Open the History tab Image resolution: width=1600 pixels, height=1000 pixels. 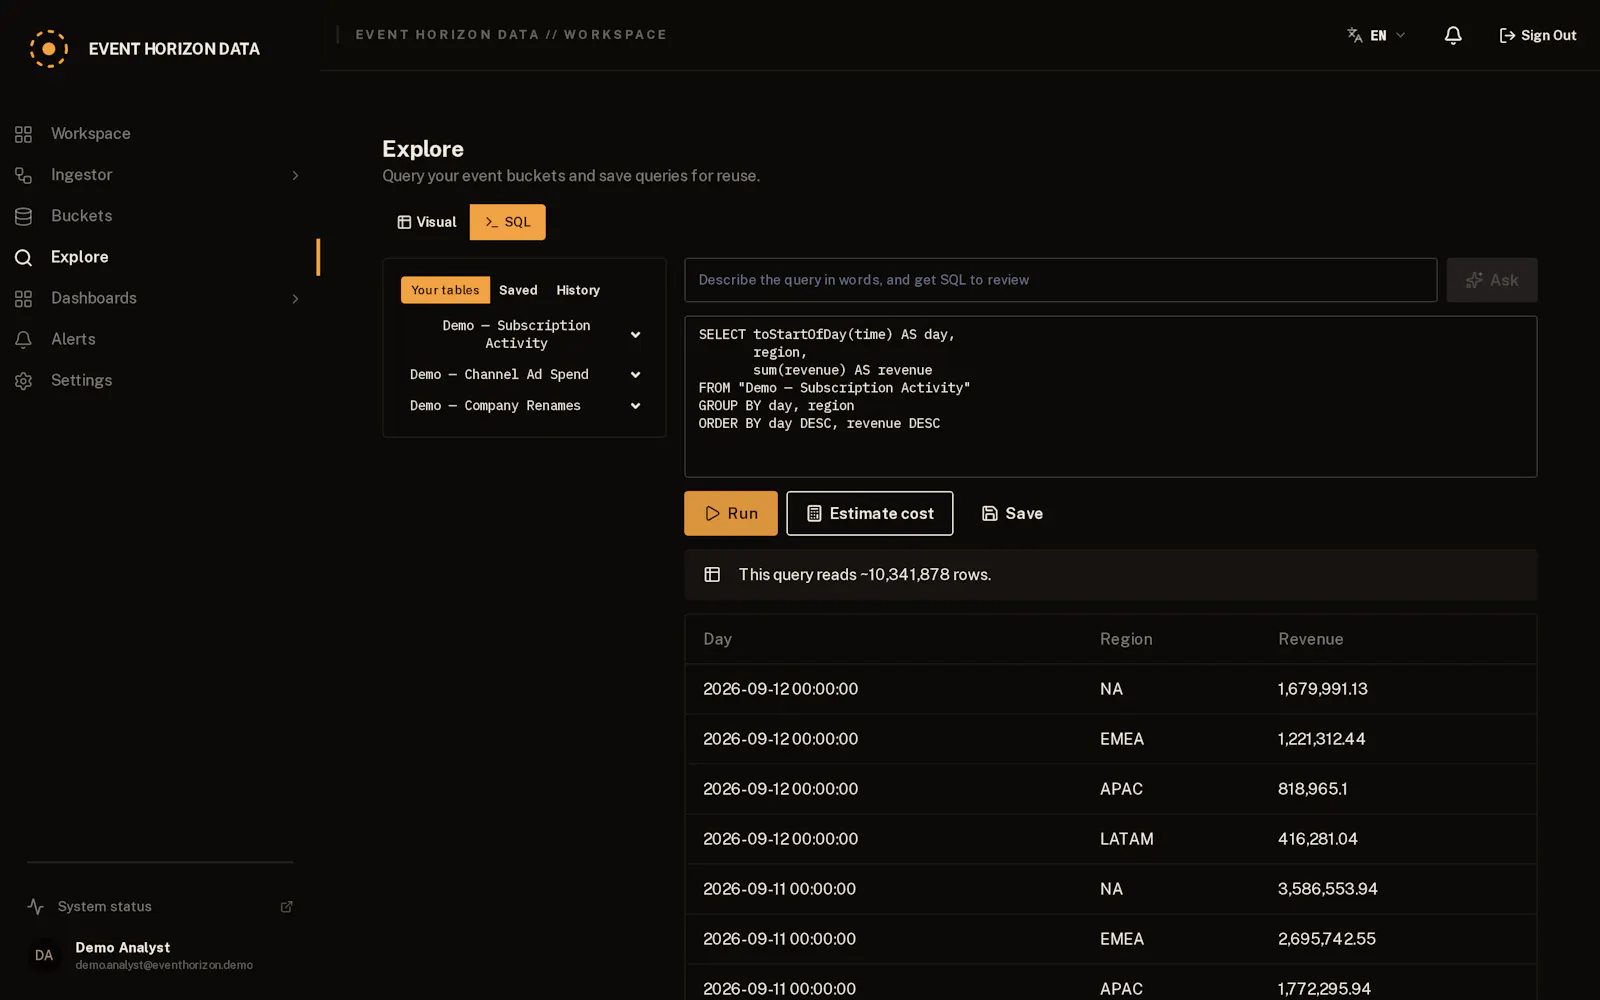click(x=578, y=290)
